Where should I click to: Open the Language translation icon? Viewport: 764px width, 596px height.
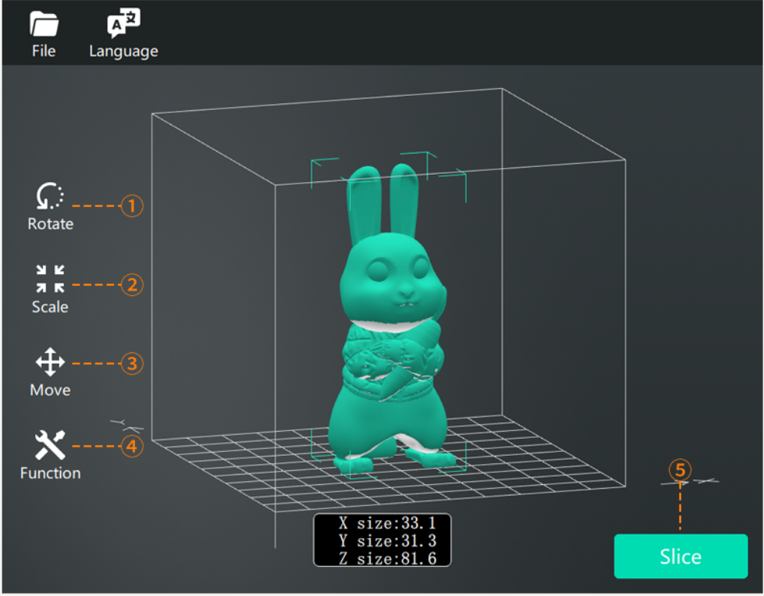(123, 22)
